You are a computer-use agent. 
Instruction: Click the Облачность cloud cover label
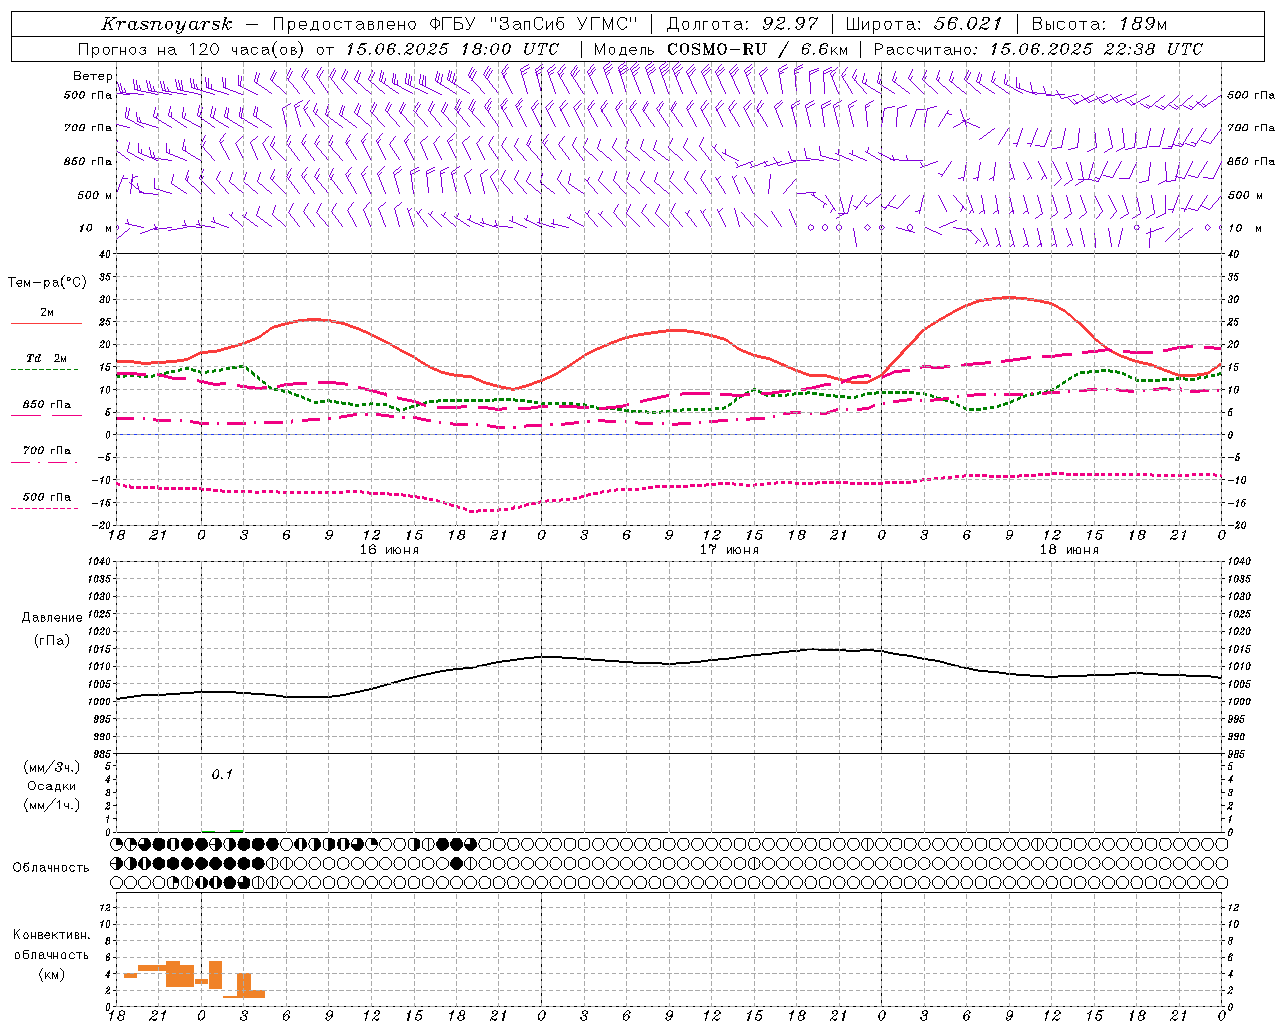[51, 868]
